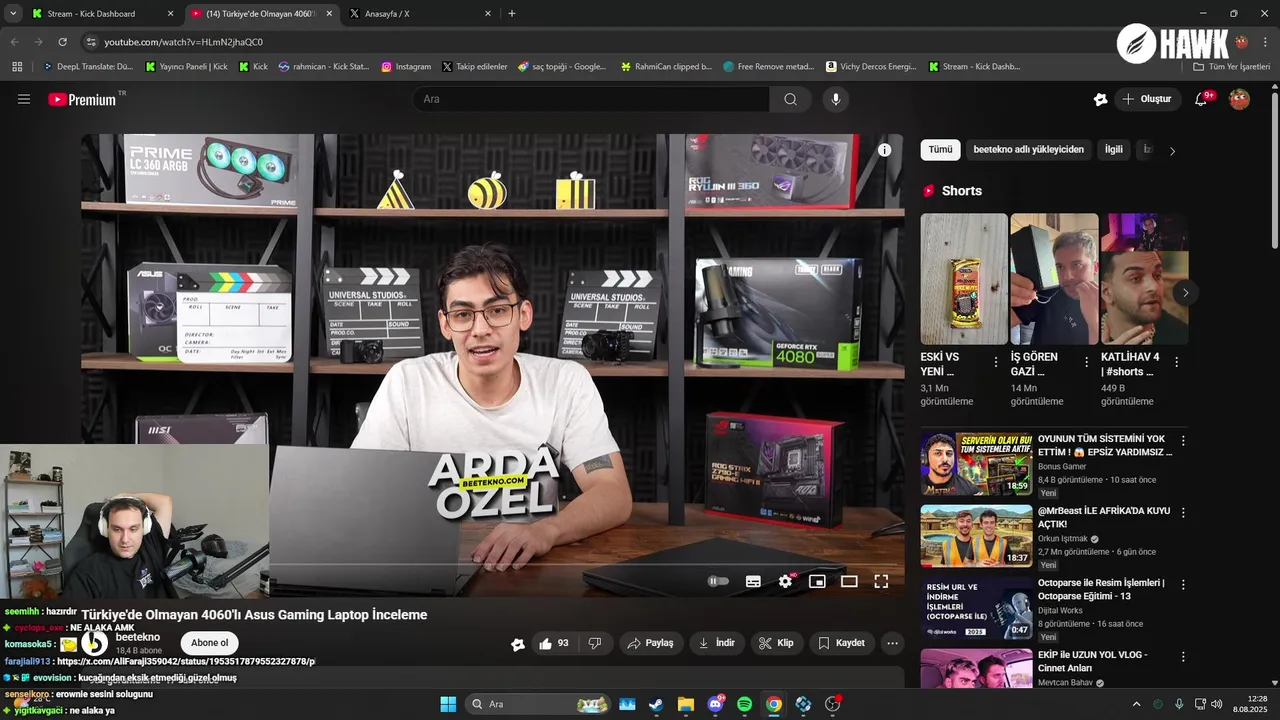Open File Explorer from the taskbar
Image resolution: width=1280 pixels, height=720 pixels.
685,704
